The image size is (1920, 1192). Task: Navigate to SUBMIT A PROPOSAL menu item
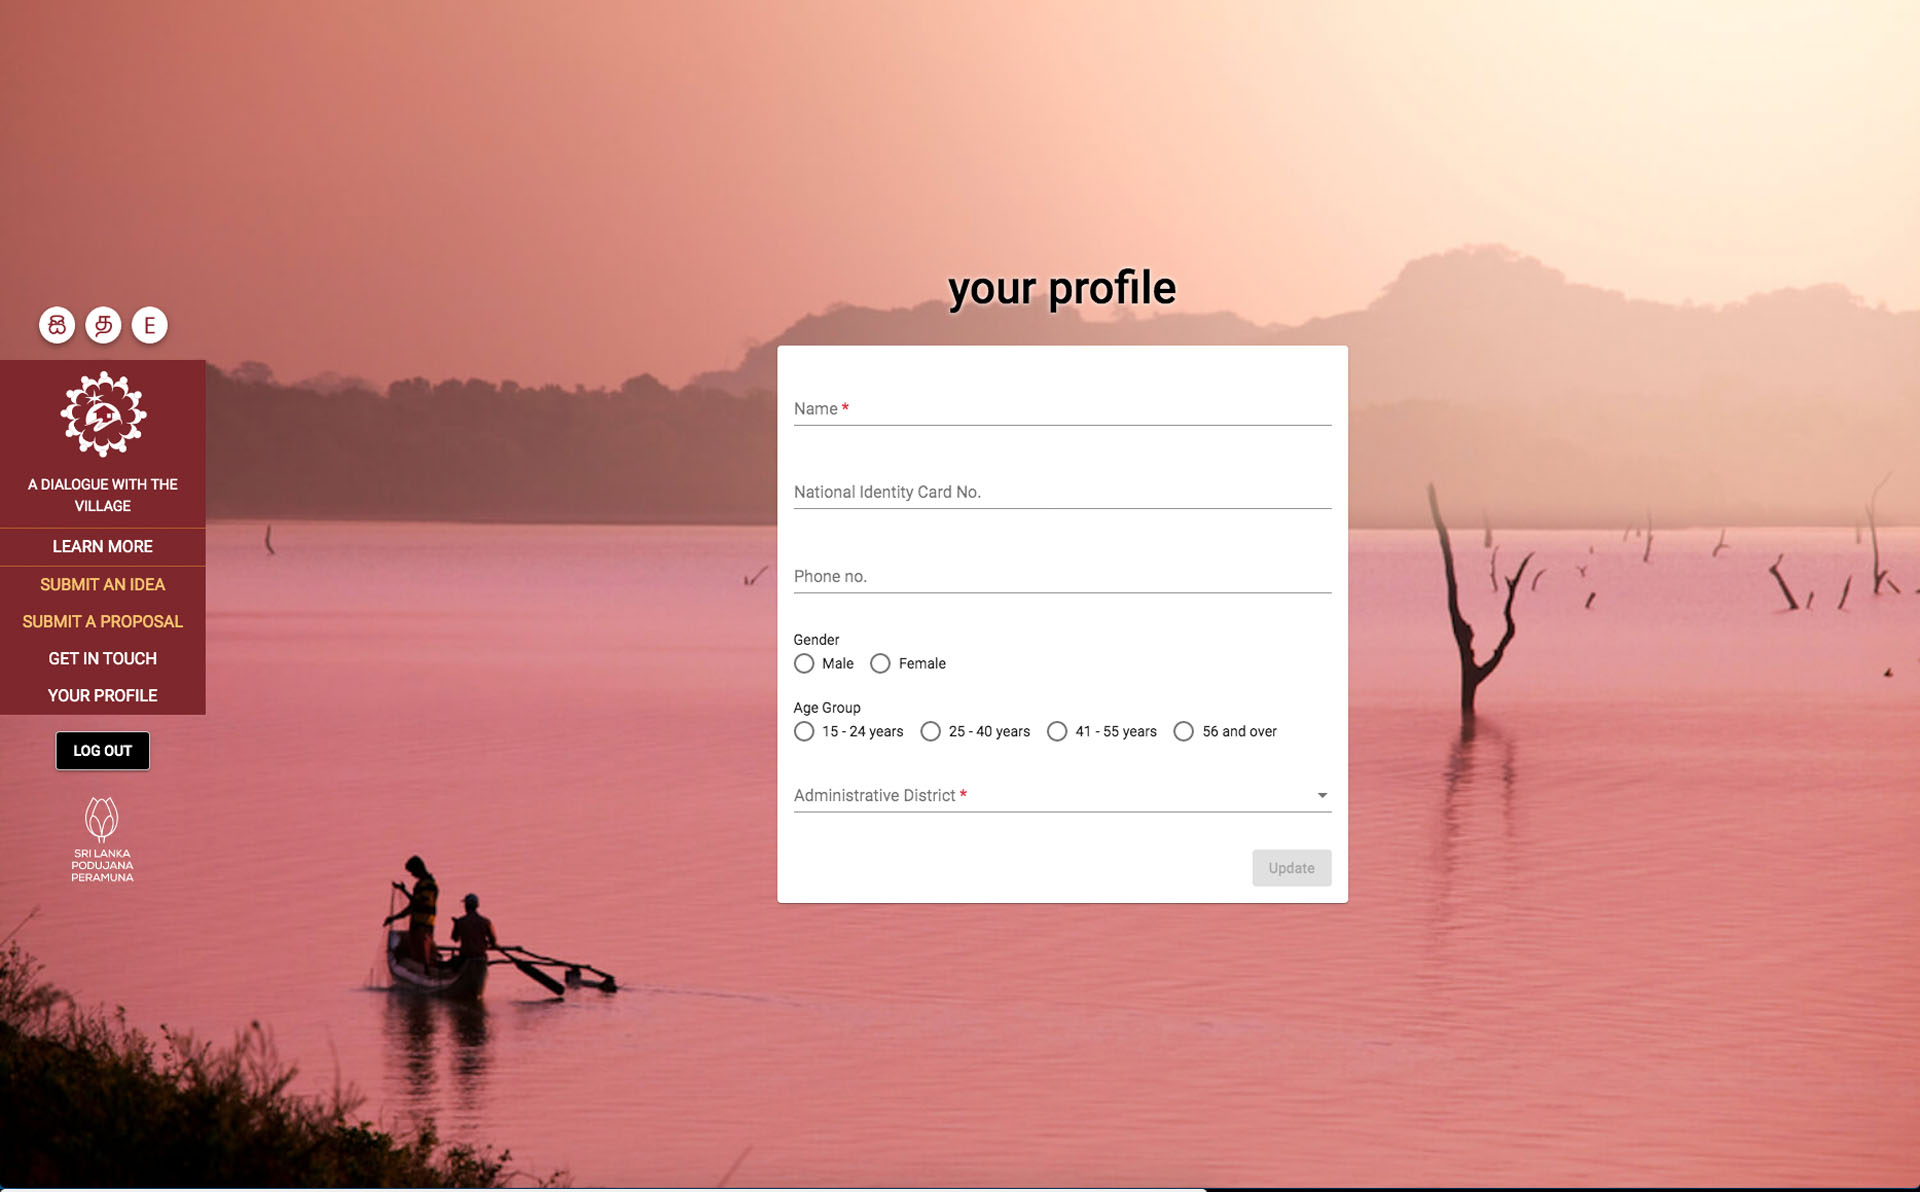pyautogui.click(x=103, y=619)
